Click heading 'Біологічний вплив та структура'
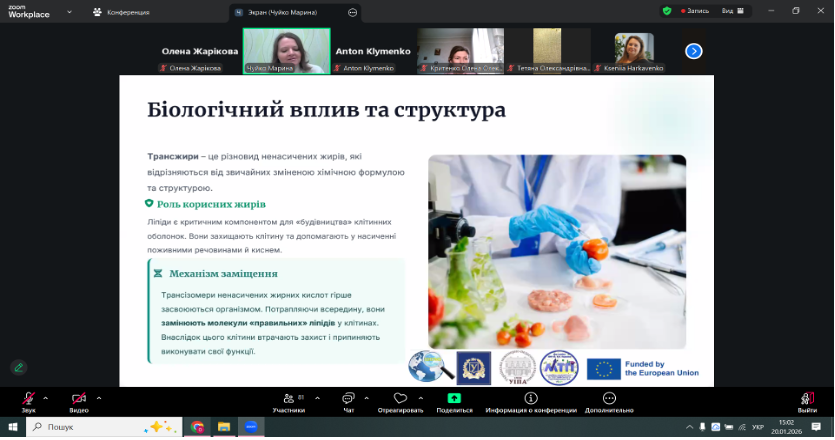This screenshot has height=440, width=835. click(x=326, y=110)
